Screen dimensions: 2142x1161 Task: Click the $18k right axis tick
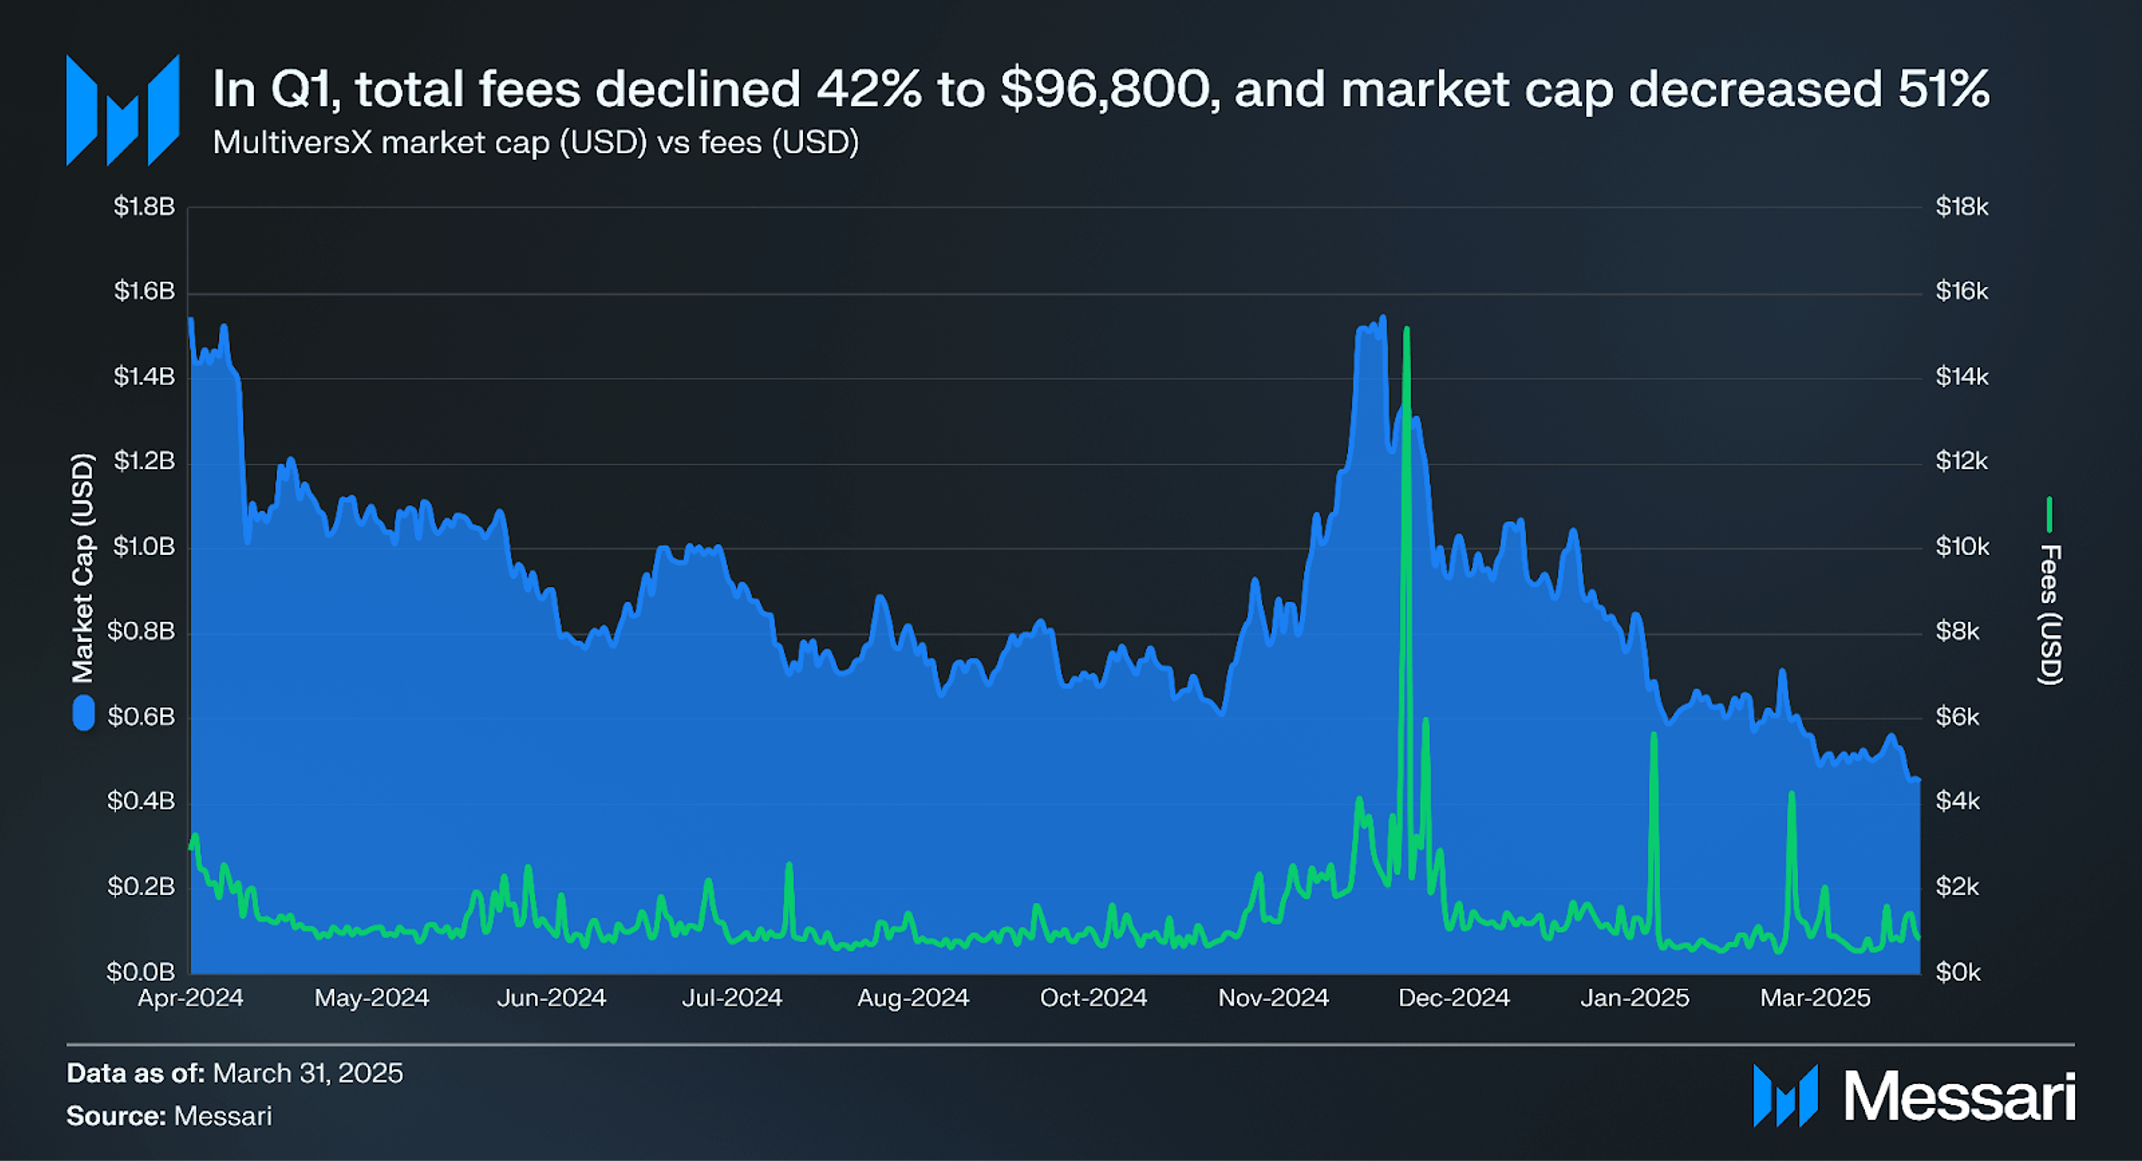point(1962,207)
